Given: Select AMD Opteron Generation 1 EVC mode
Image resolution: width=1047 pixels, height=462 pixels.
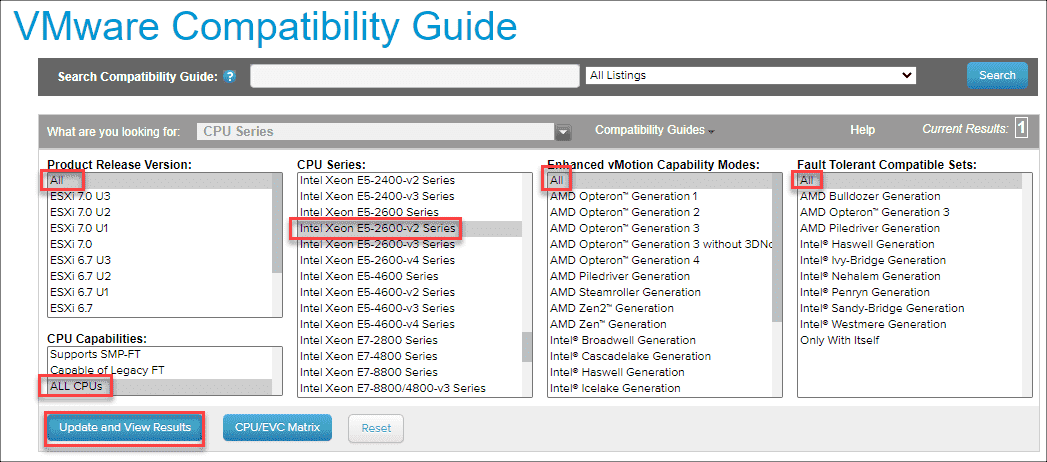Looking at the screenshot, I should 659,196.
